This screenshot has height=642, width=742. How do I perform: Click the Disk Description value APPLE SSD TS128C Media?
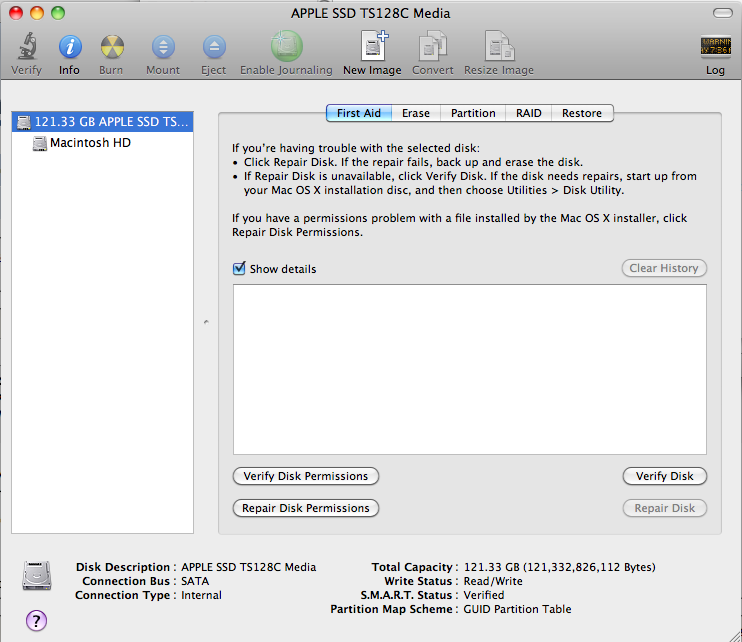248,567
